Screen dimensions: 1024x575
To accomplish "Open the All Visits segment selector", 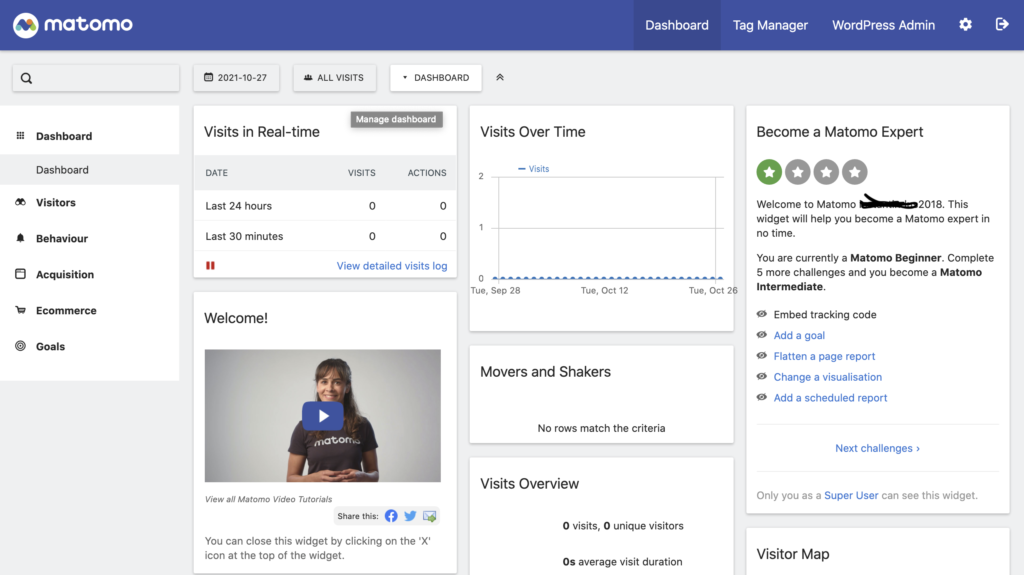I will [334, 77].
